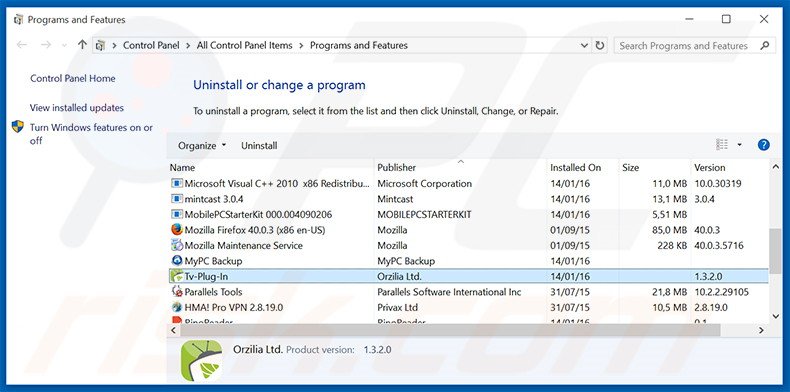Open Control Panel Home
The image size is (790, 392).
(x=73, y=79)
